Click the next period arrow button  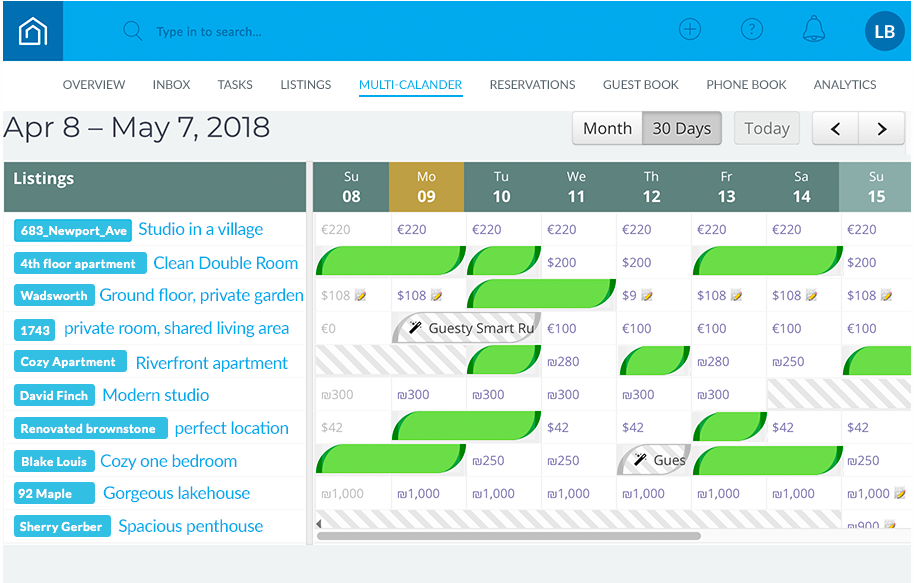click(880, 128)
